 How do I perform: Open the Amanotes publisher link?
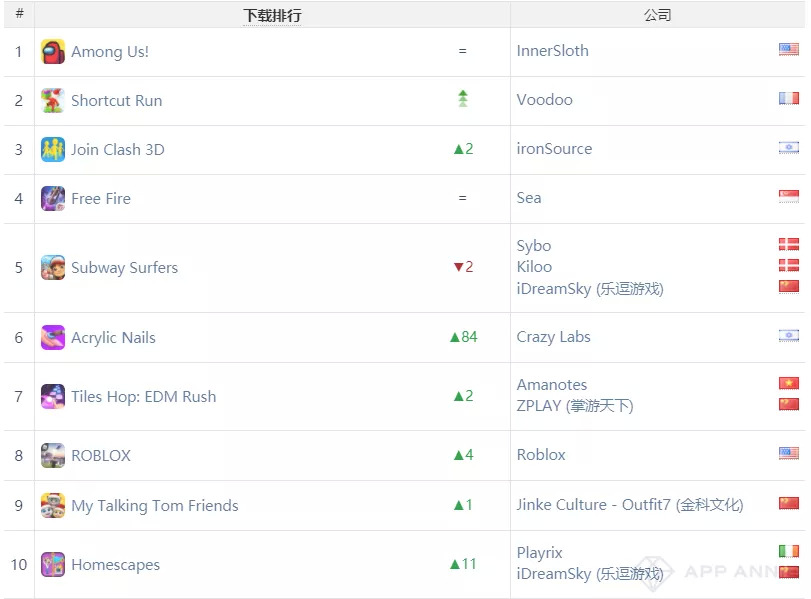pyautogui.click(x=552, y=385)
